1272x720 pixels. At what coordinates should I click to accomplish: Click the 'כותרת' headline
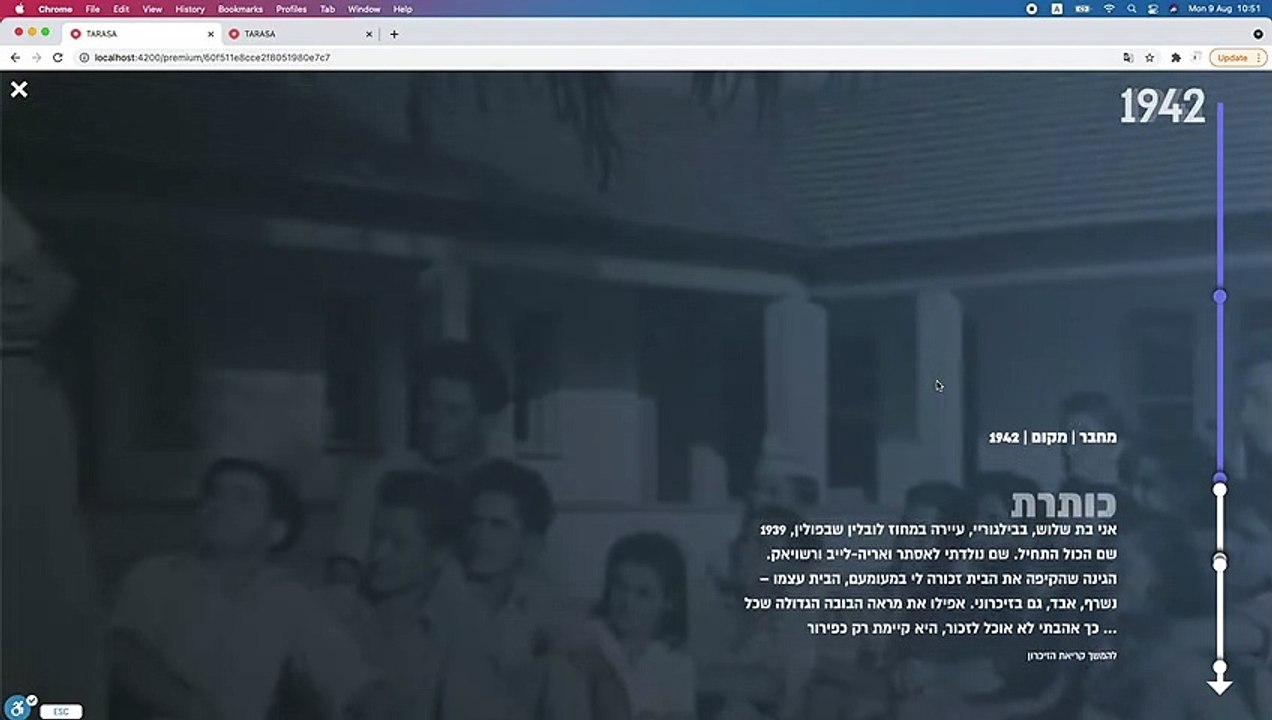tap(1063, 503)
